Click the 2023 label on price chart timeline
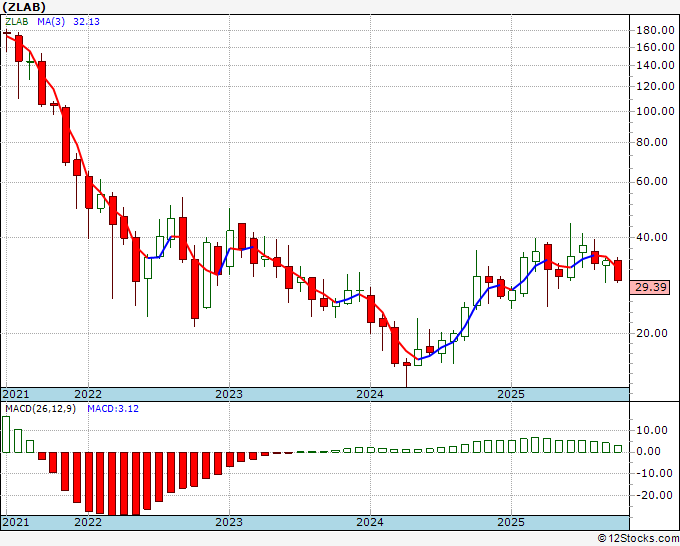 point(229,394)
